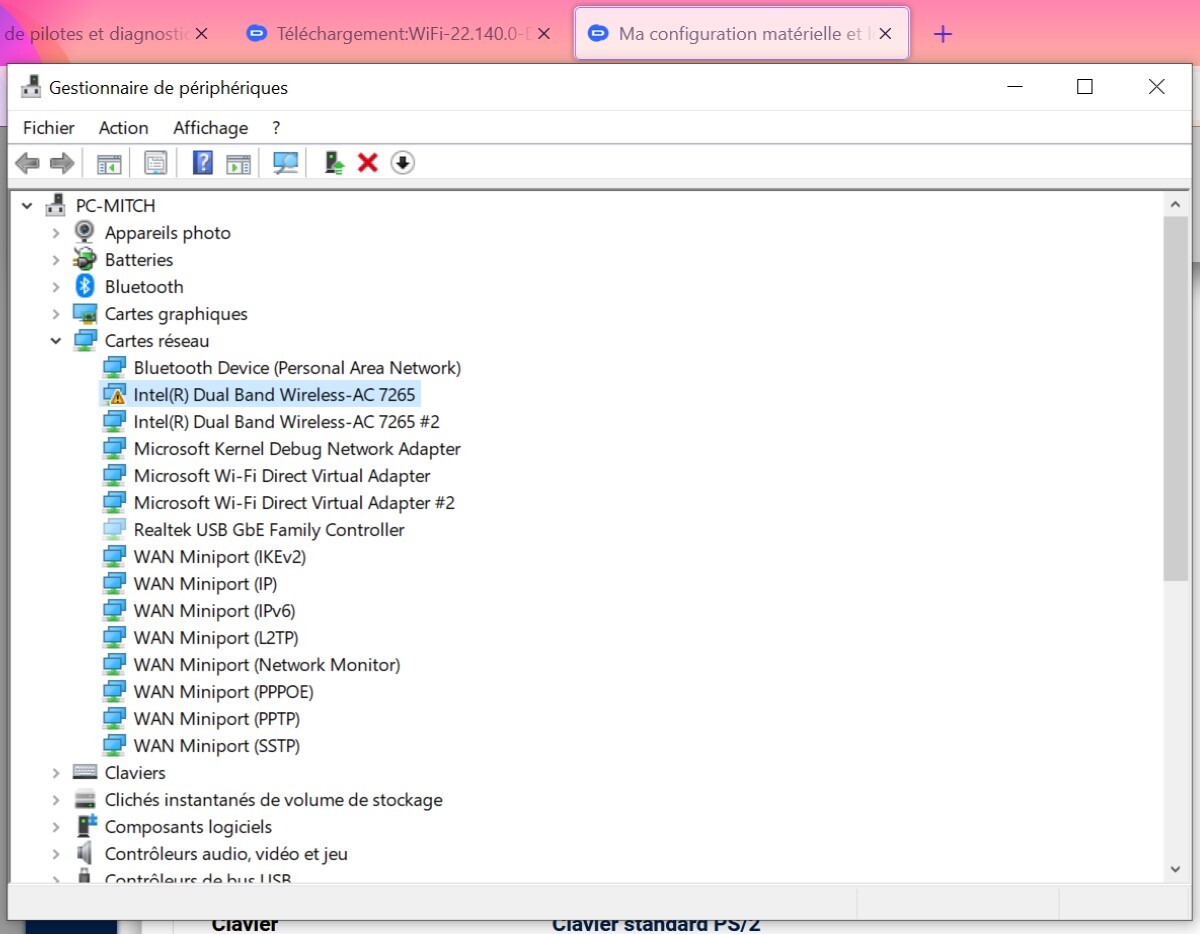Switch to Ma configuration matérielle browser tab

pyautogui.click(x=742, y=33)
